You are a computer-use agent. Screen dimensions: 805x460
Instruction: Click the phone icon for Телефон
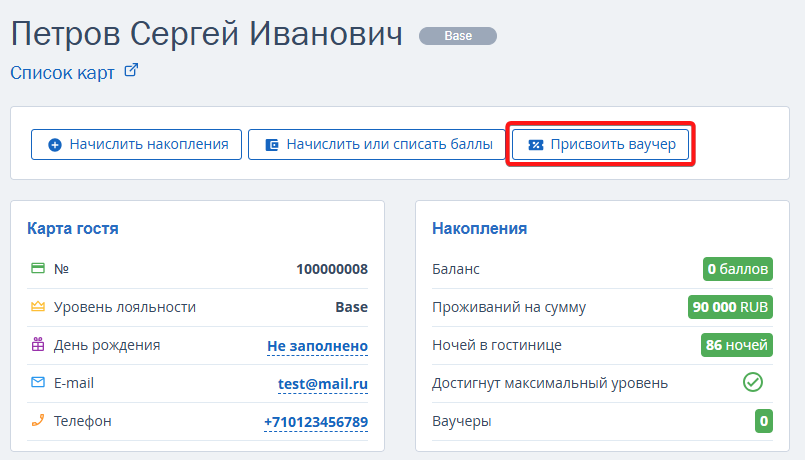(38, 420)
